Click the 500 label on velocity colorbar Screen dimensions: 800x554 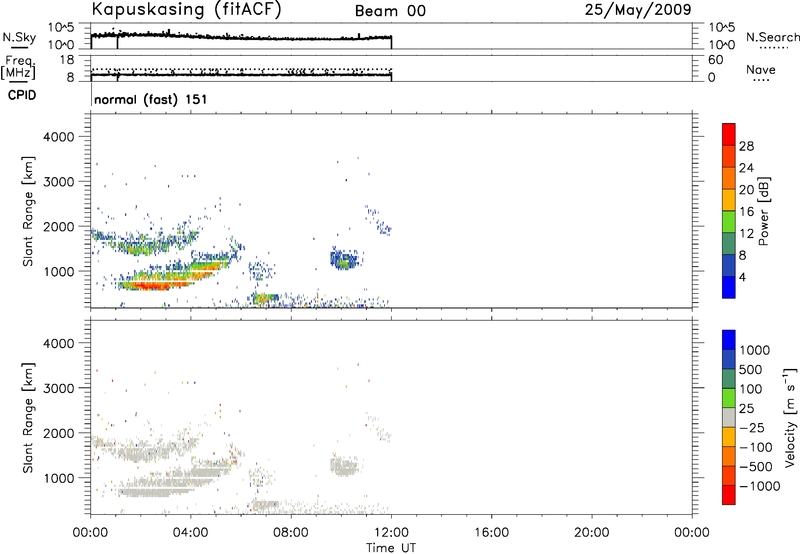(750, 370)
